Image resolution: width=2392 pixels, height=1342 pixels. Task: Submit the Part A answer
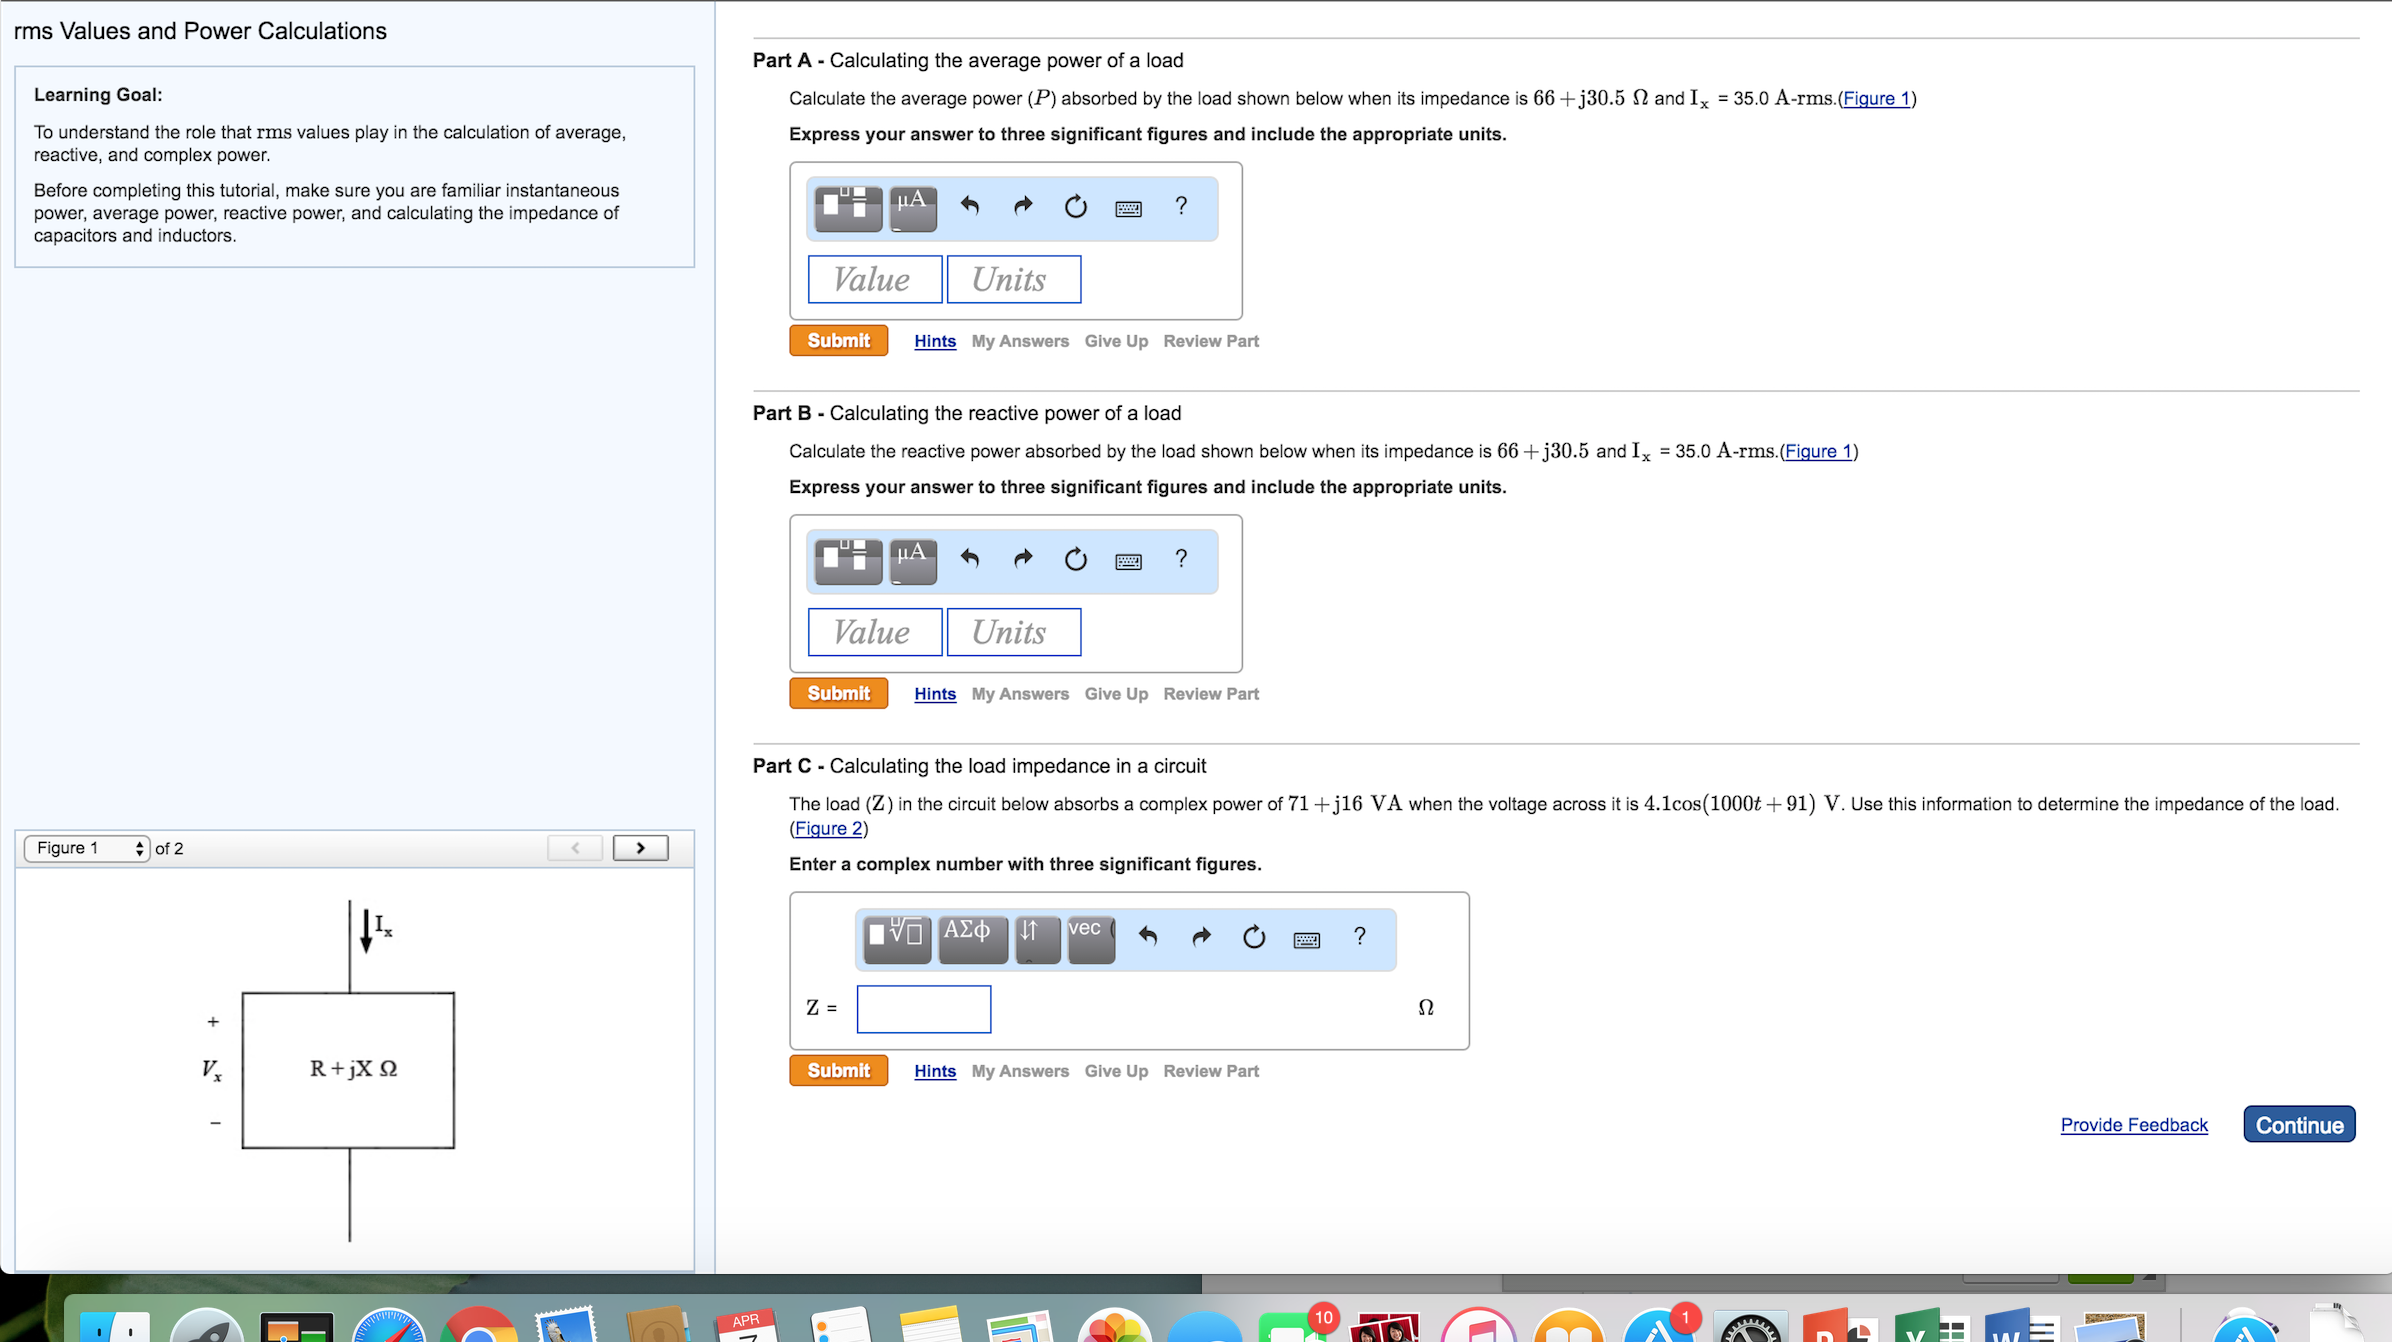click(x=838, y=340)
